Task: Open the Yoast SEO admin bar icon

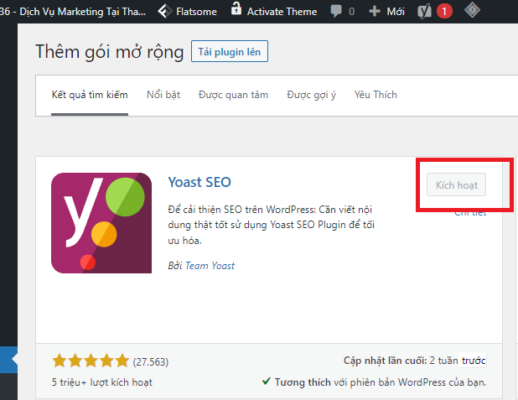Action: (x=424, y=12)
